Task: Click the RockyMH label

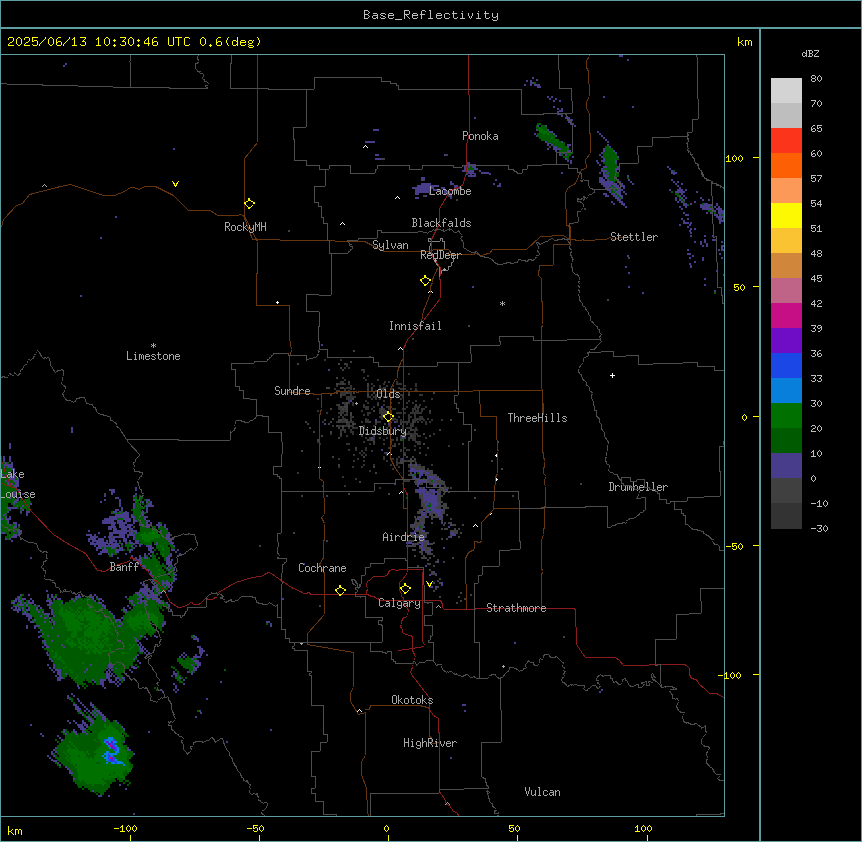Action: [245, 227]
